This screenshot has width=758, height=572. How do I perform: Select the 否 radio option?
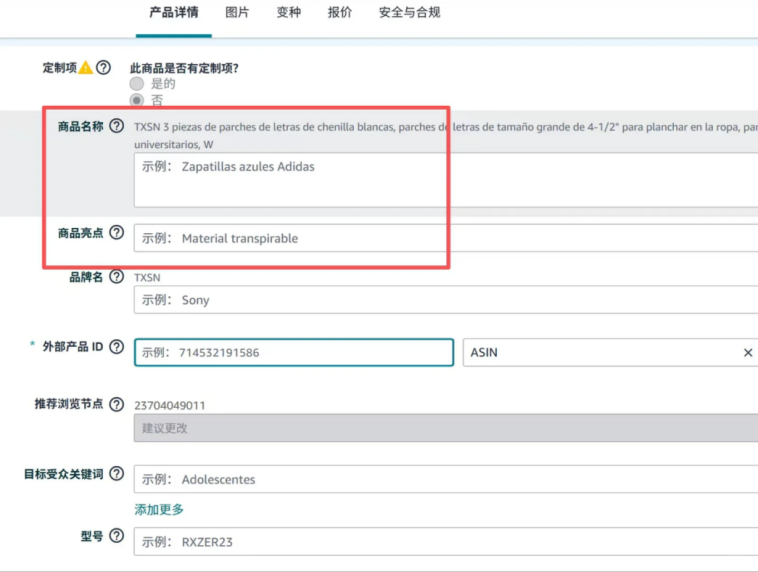click(137, 100)
